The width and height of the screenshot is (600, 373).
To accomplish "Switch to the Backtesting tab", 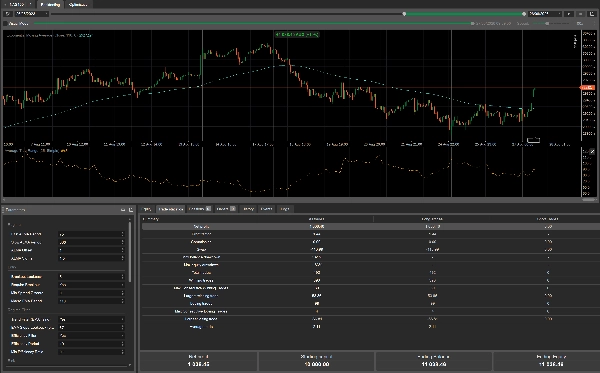I will tap(50, 5).
